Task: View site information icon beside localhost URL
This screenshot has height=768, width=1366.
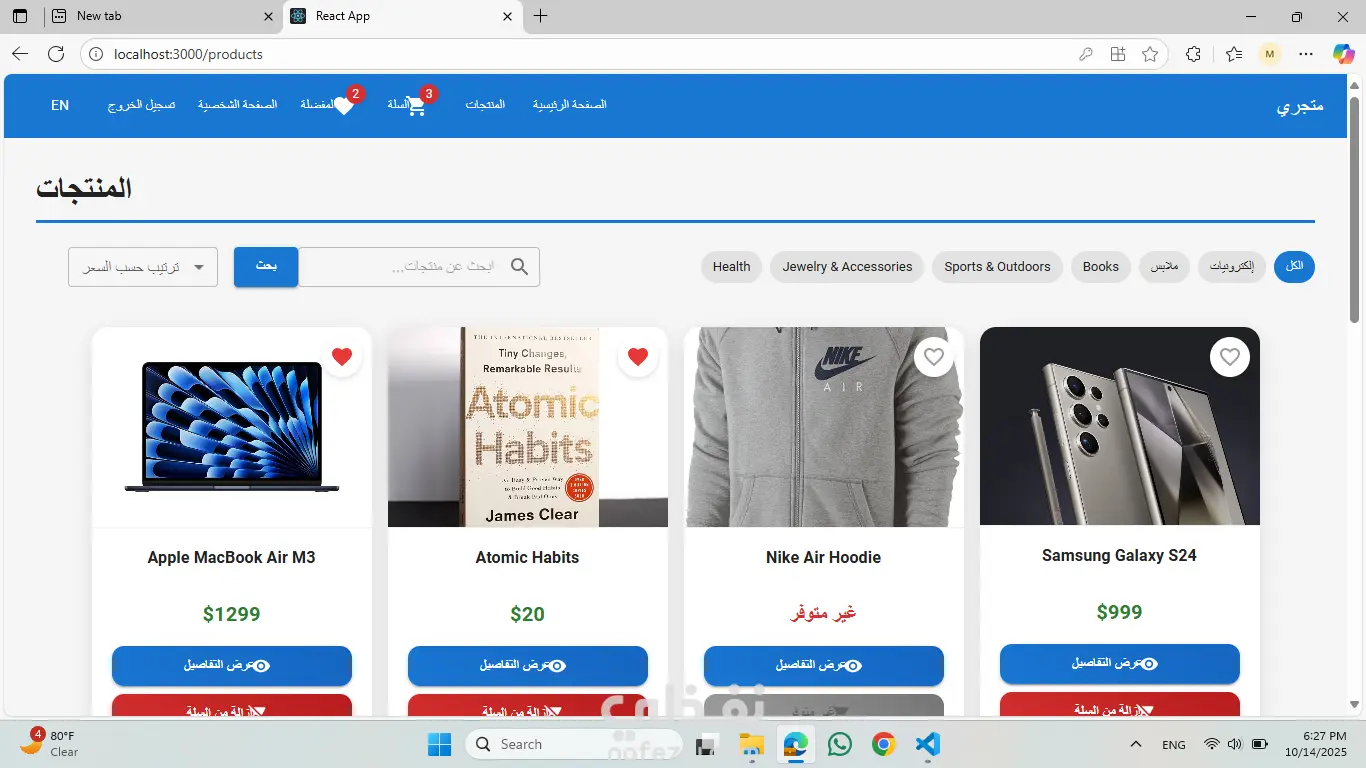Action: click(x=96, y=54)
